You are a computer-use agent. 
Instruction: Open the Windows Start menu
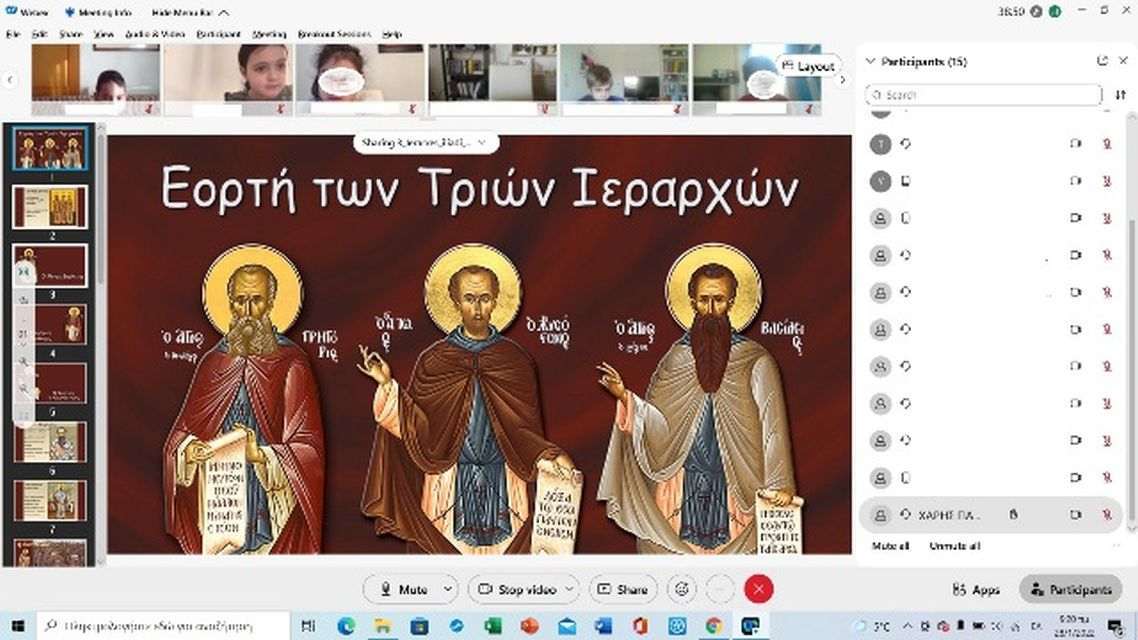(17, 625)
